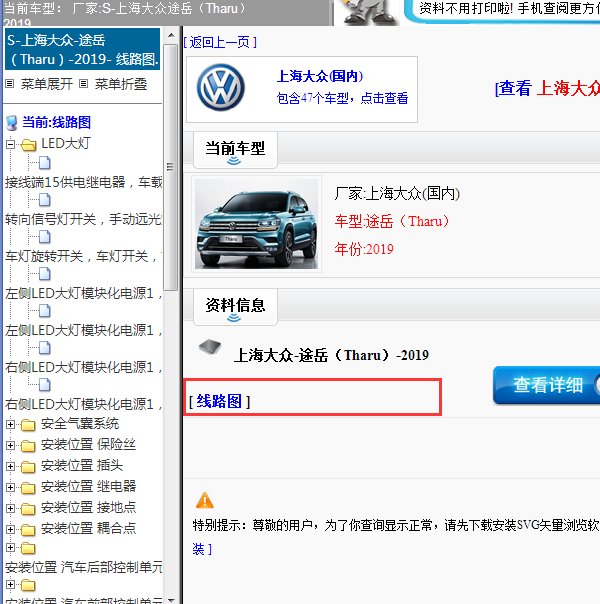
Task: Click the 安装位置 耦合点 folder icon
Action: (x=28, y=530)
